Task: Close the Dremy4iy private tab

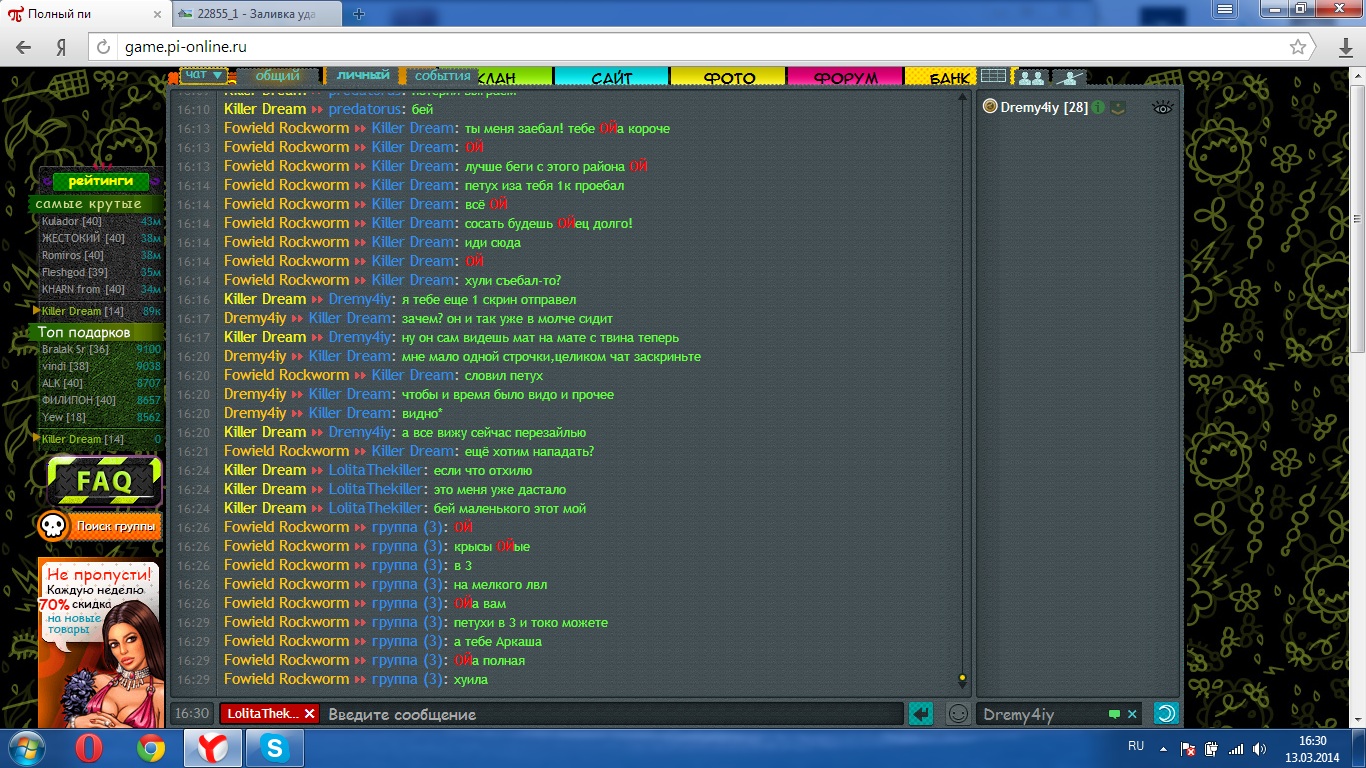Action: pyautogui.click(x=1132, y=714)
